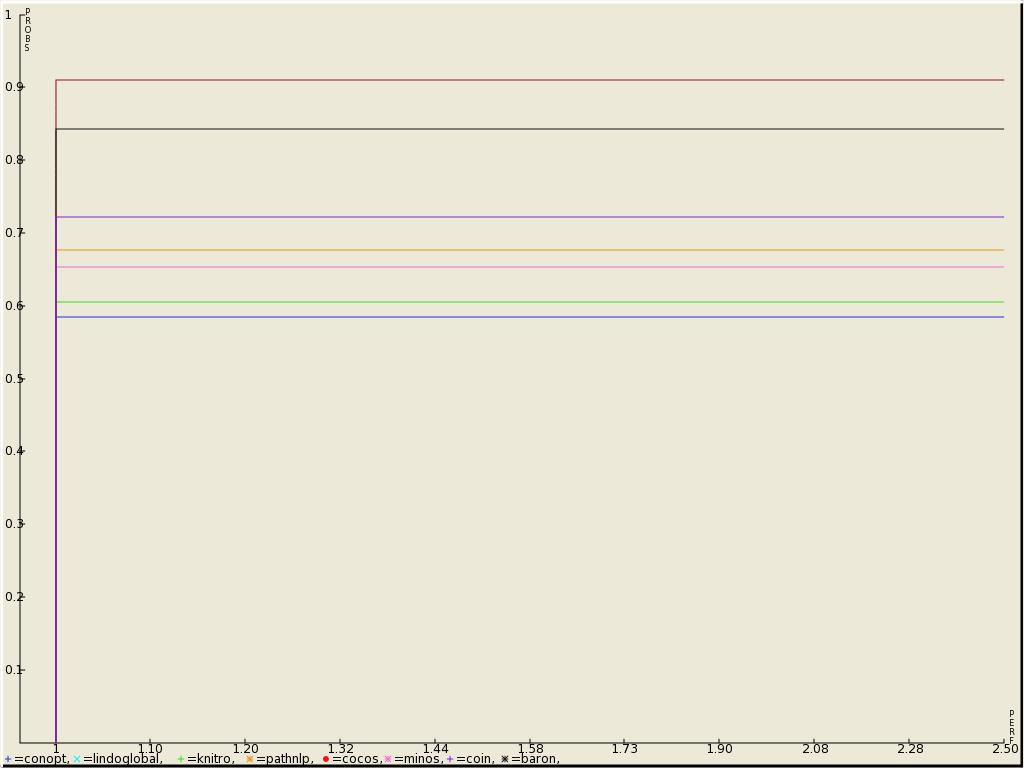Select the '=lindoglobal,' legend label
This screenshot has width=1024, height=768.
click(123, 759)
